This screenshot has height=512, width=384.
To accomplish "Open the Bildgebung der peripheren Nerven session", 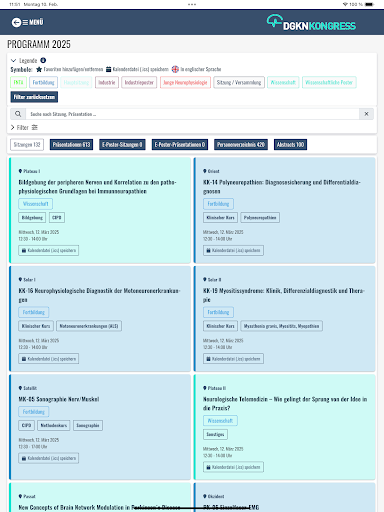I will tap(97, 187).
